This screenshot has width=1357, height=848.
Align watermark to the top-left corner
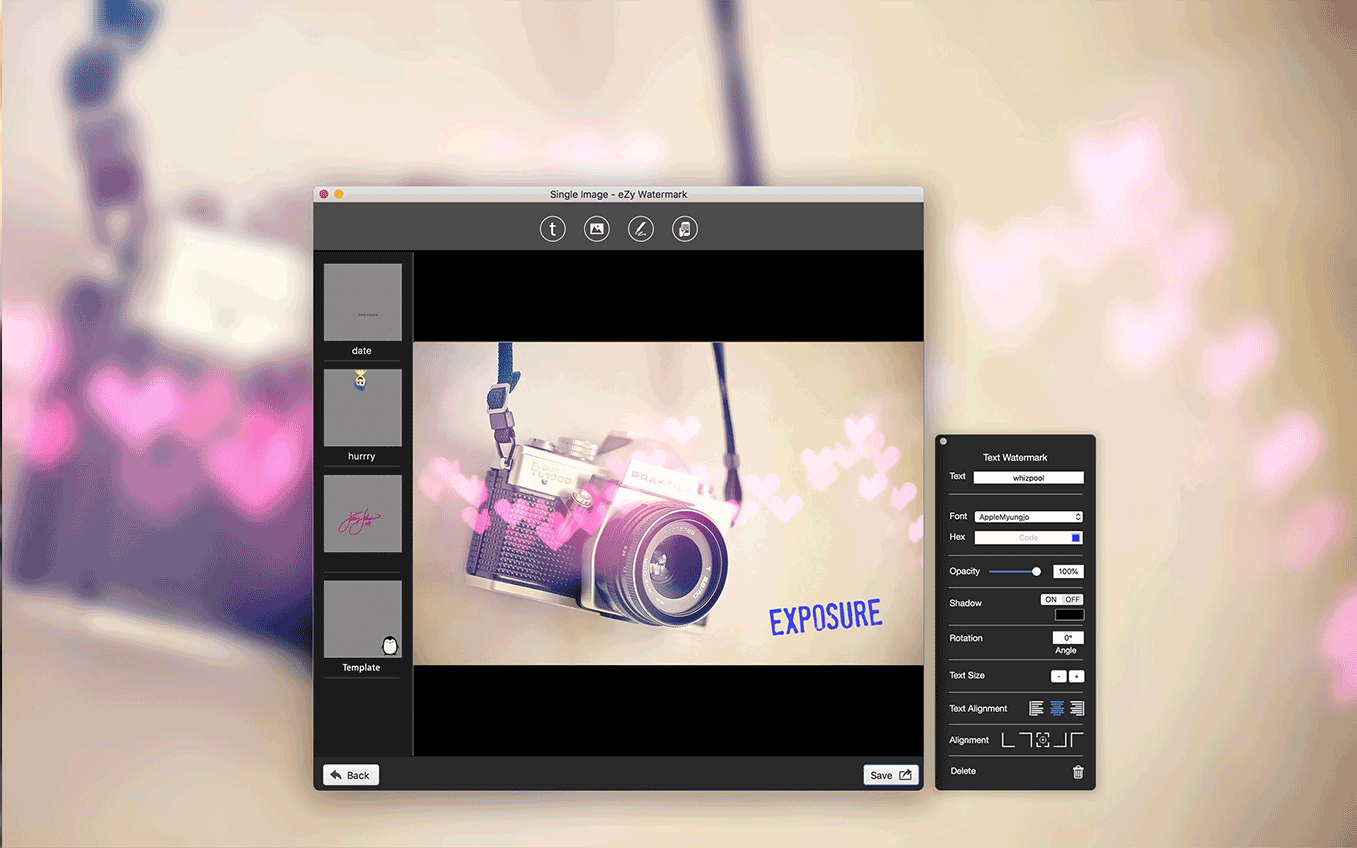1077,740
